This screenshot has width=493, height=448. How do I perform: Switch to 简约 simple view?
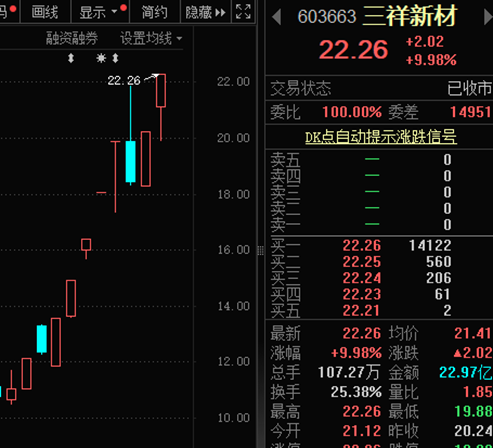[x=154, y=12]
